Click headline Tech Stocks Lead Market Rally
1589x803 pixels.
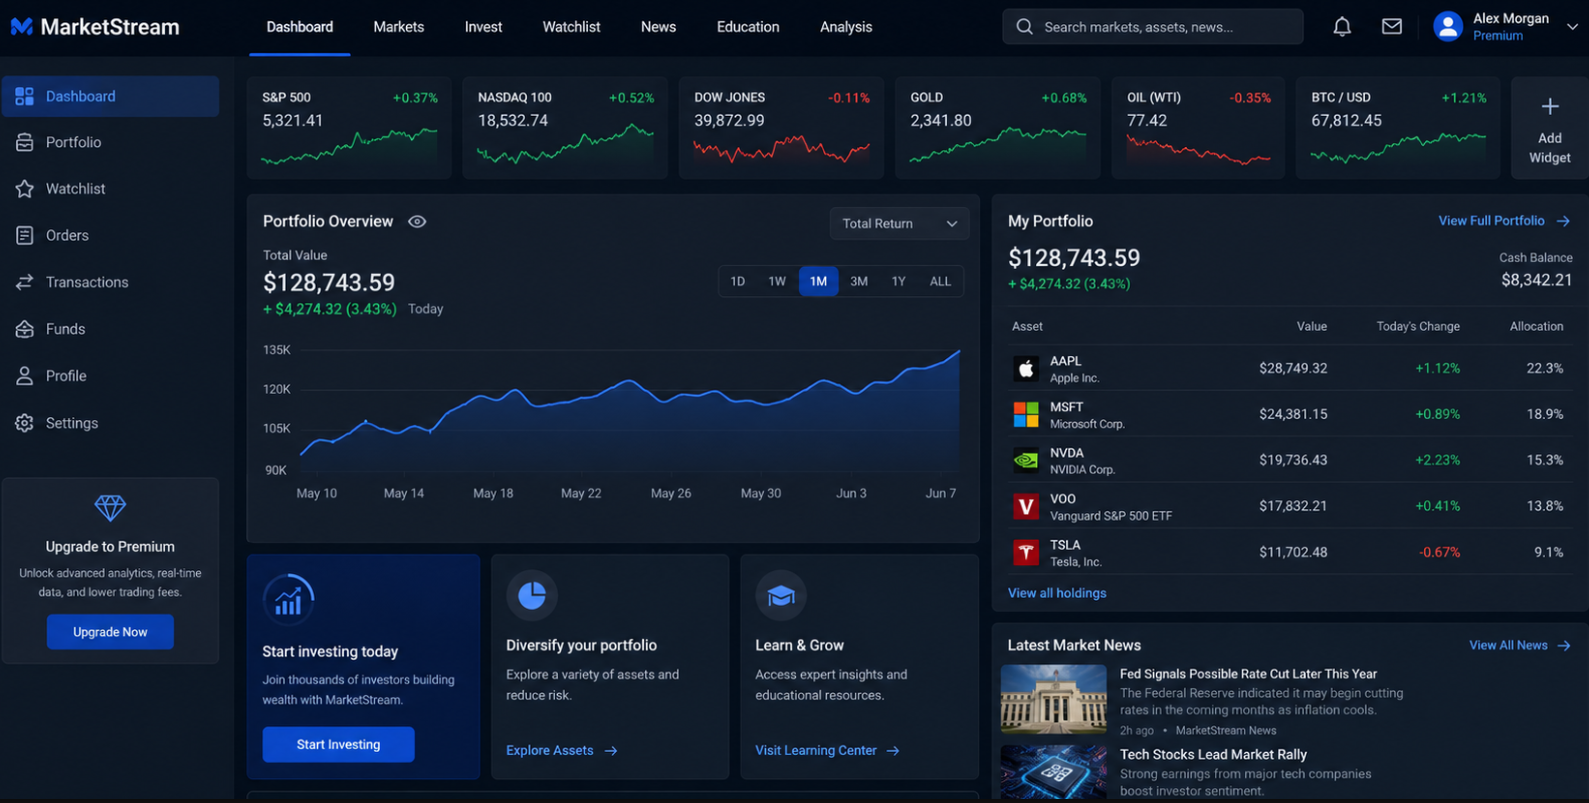pyautogui.click(x=1213, y=755)
